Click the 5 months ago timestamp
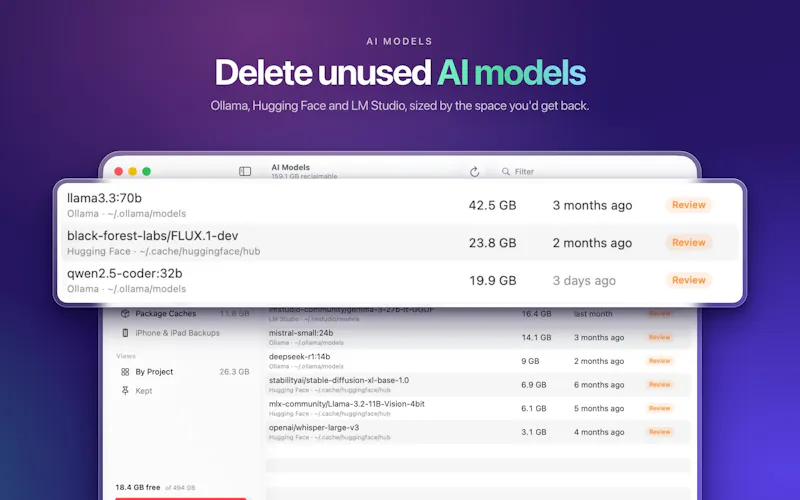Screen dimensions: 800x500 point(599,408)
